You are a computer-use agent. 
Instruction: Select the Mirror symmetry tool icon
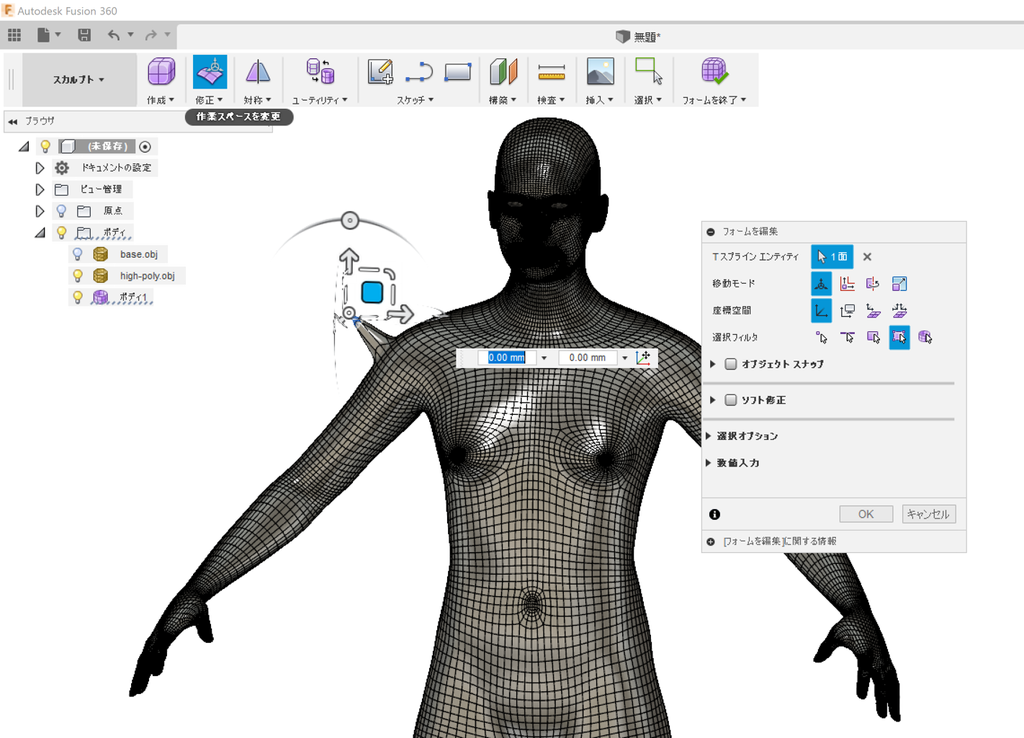[x=258, y=72]
